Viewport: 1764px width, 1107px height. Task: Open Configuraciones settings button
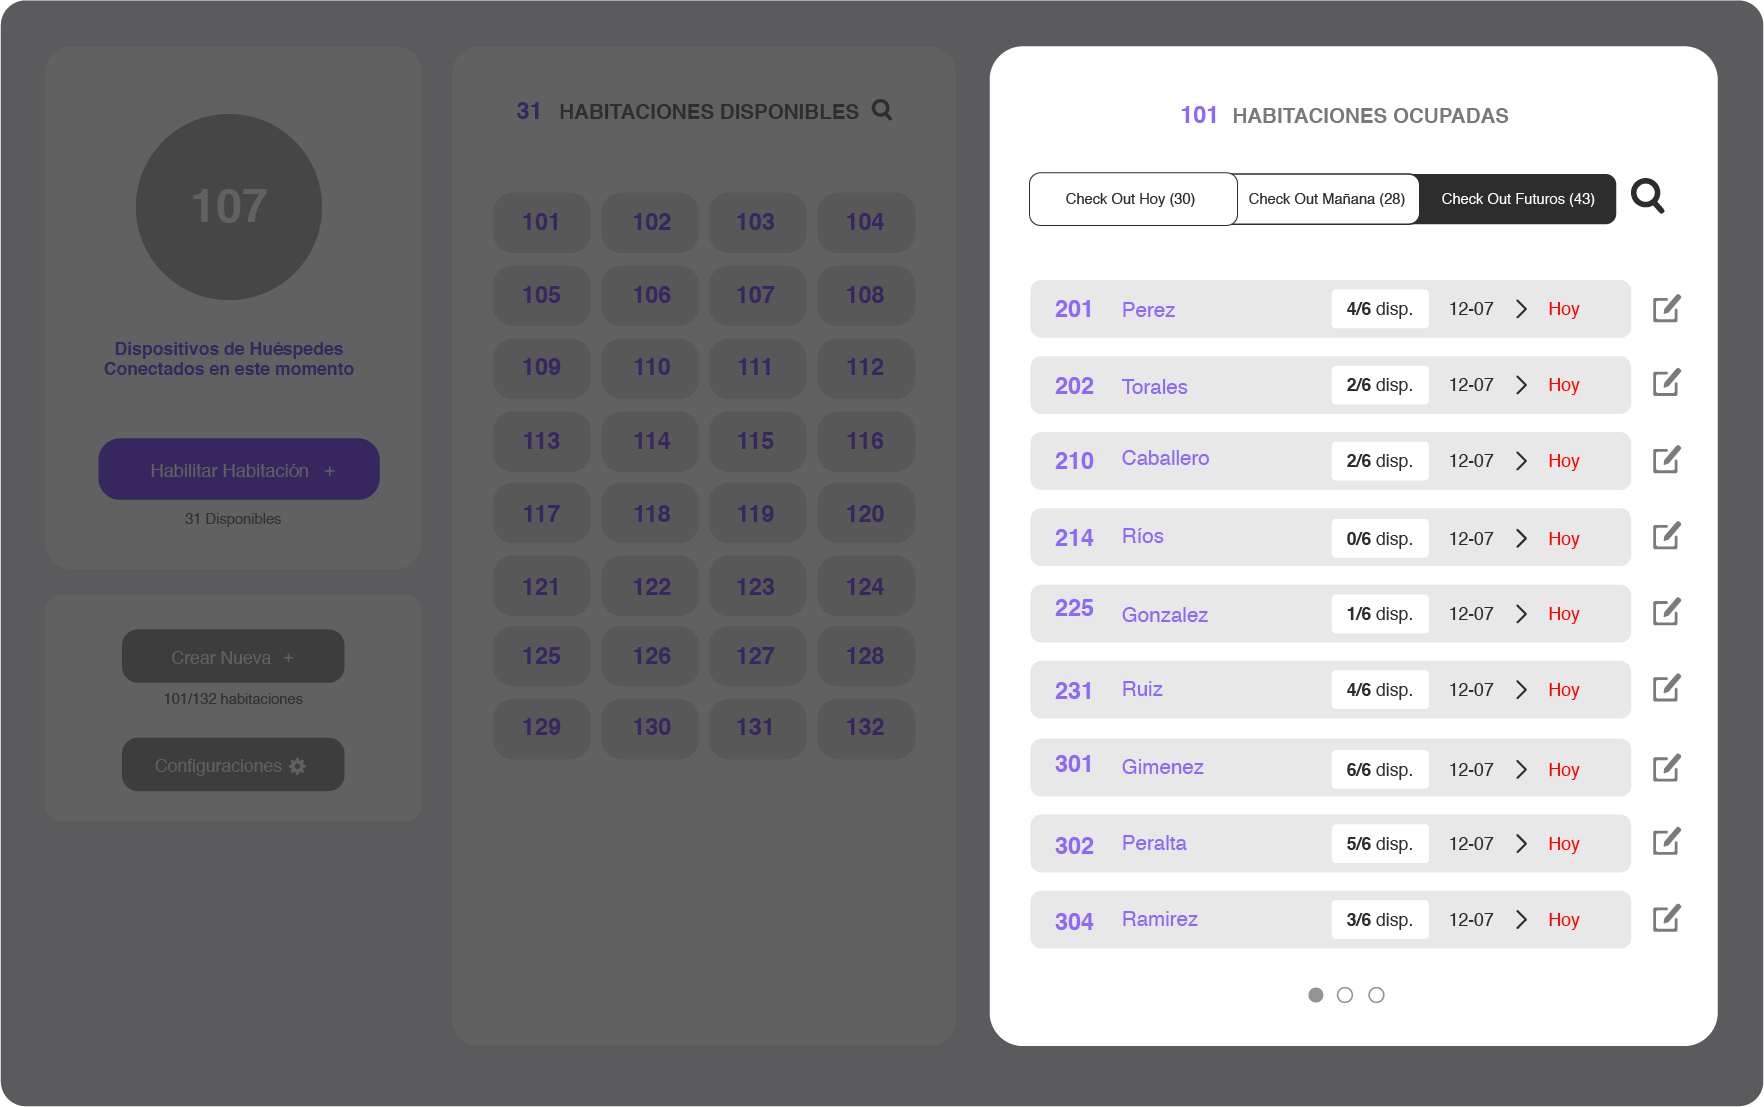233,765
